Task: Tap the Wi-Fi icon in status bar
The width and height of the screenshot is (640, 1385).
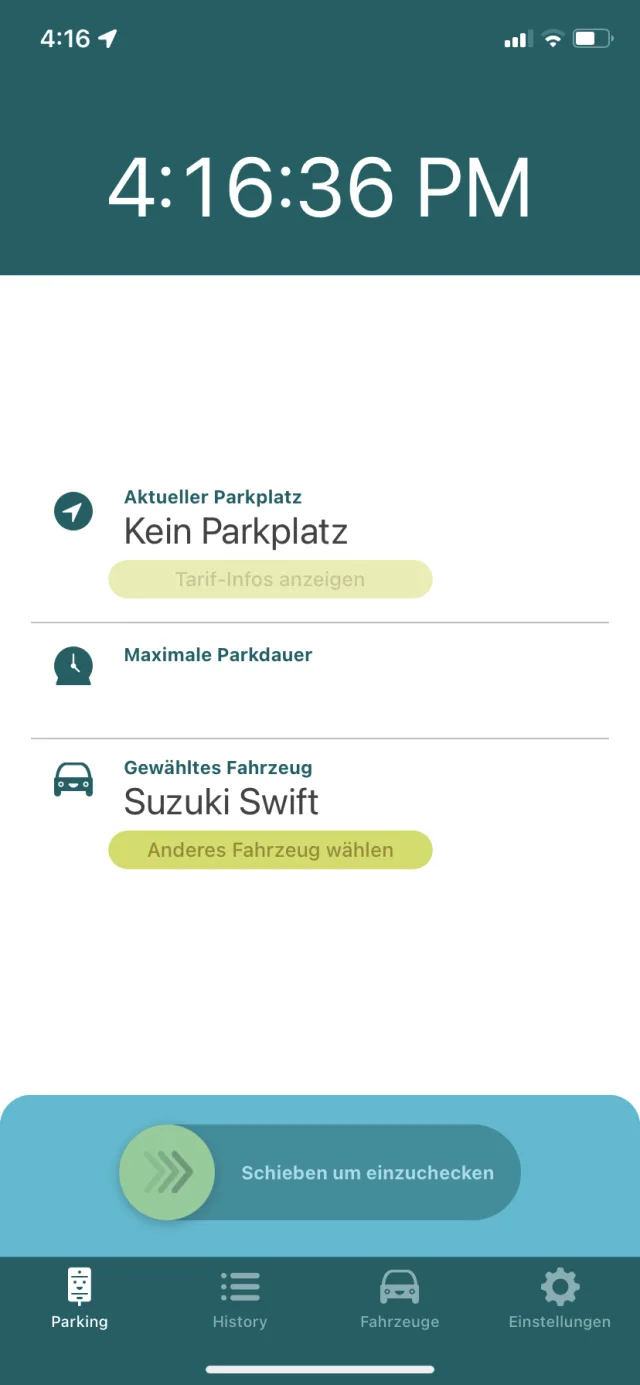Action: click(x=552, y=39)
